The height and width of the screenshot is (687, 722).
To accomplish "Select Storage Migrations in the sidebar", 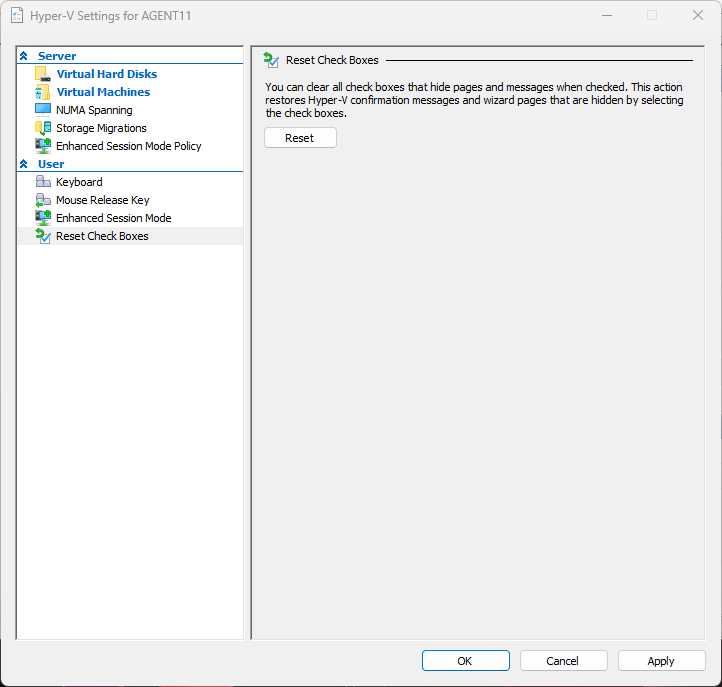I will coord(101,128).
